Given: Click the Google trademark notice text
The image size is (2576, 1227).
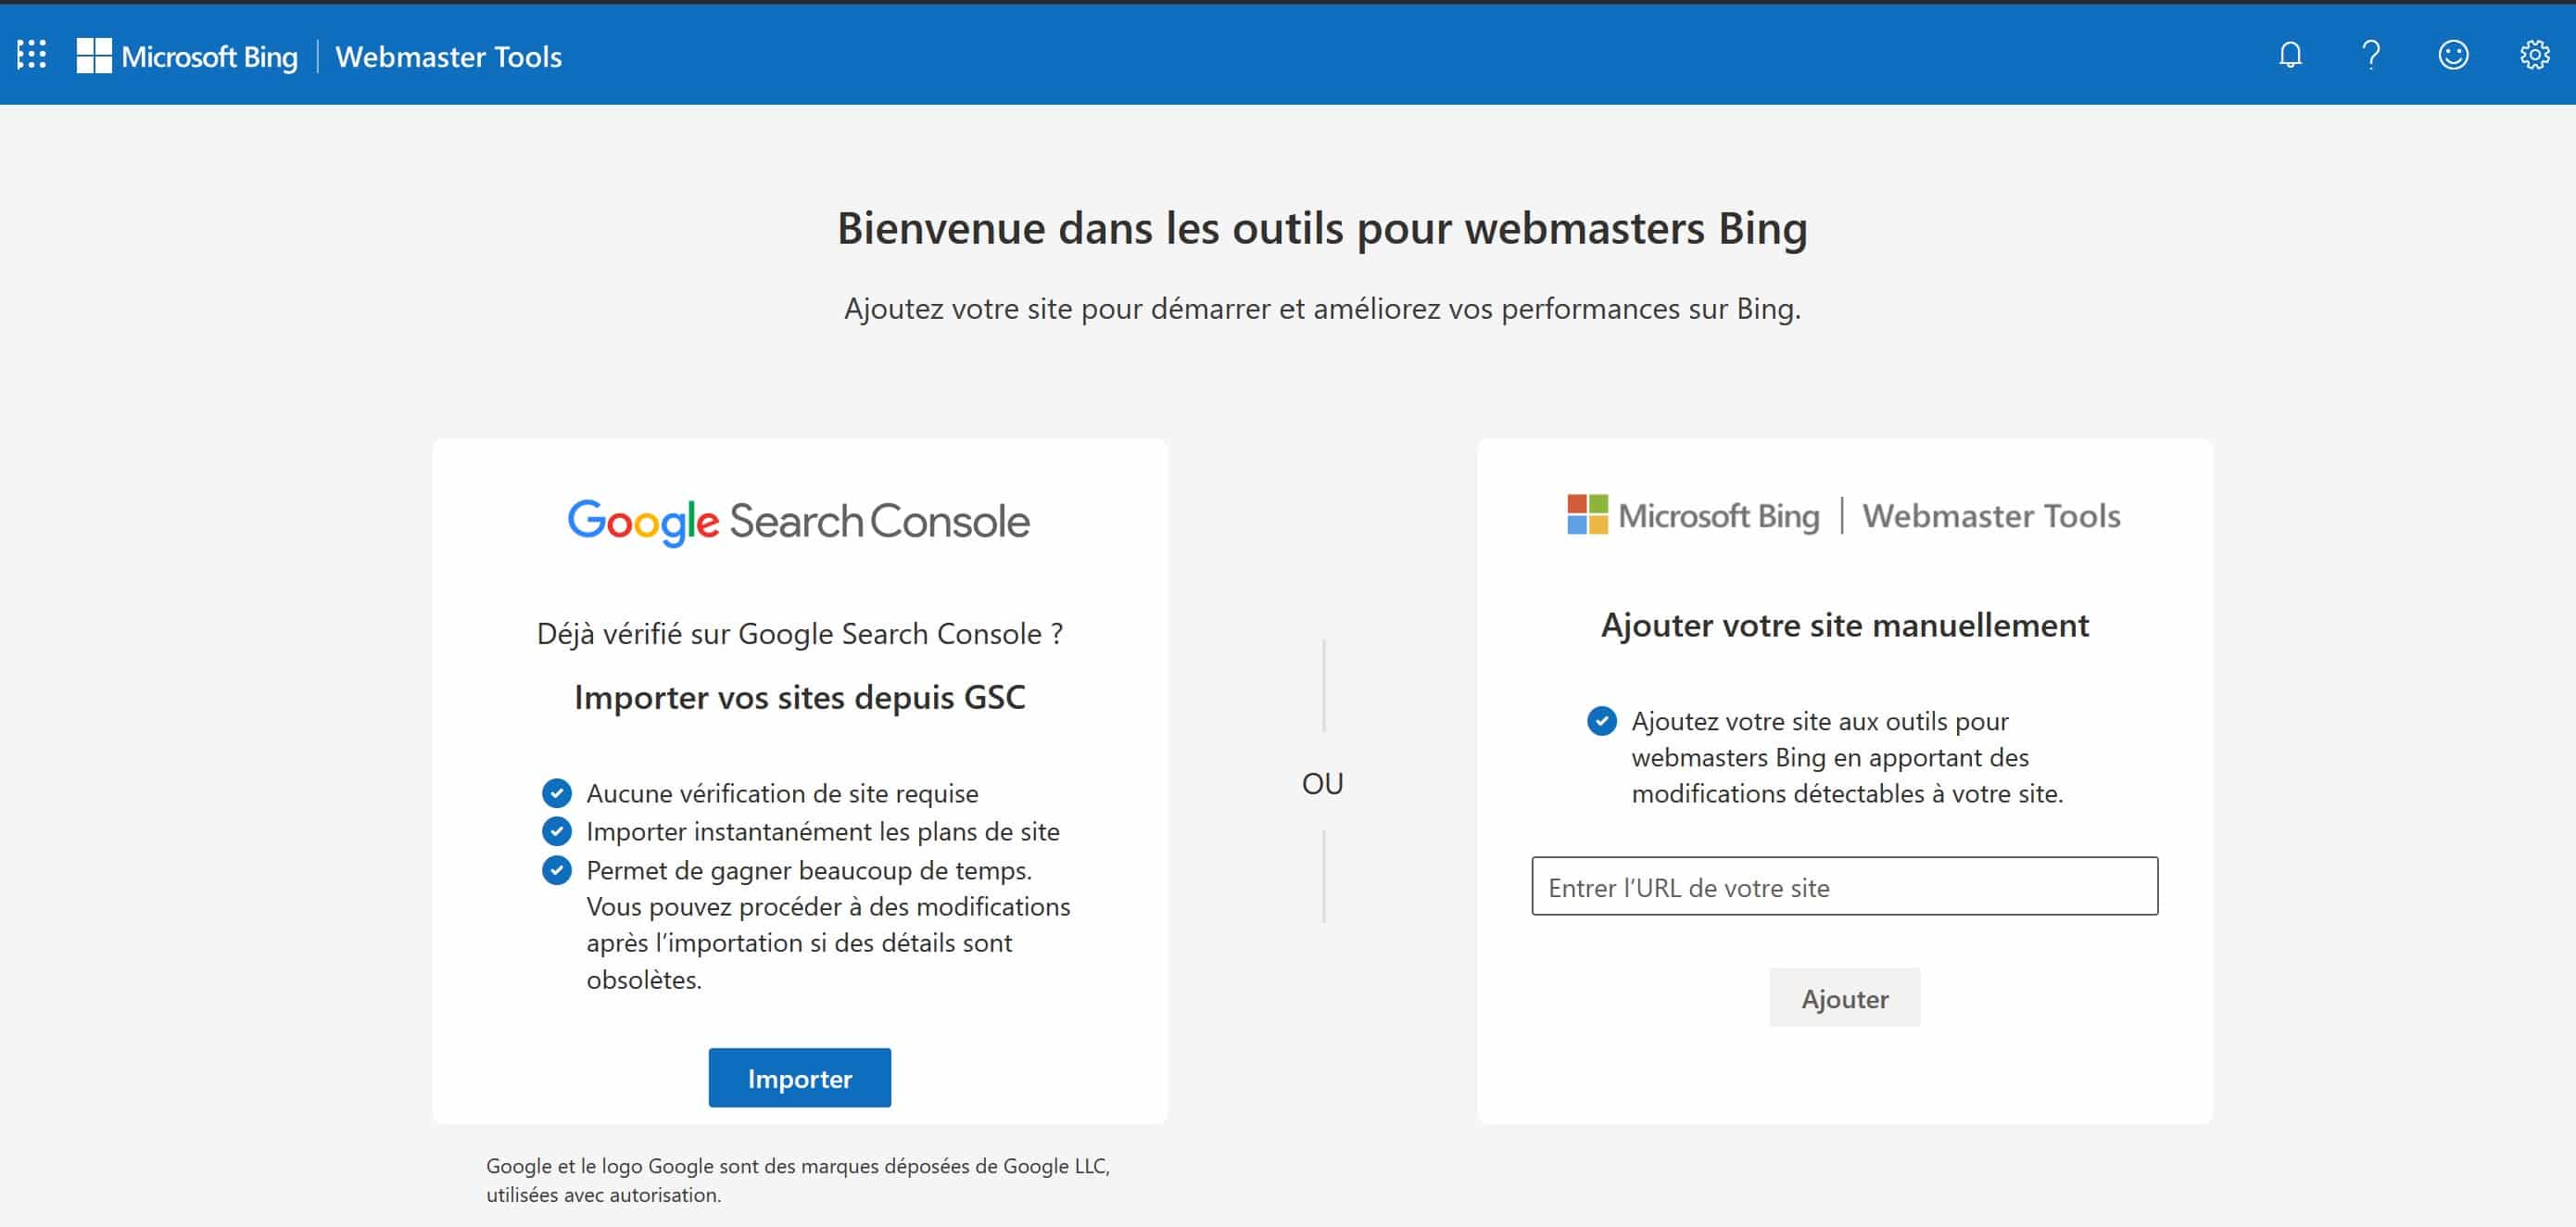Looking at the screenshot, I should (x=798, y=1180).
